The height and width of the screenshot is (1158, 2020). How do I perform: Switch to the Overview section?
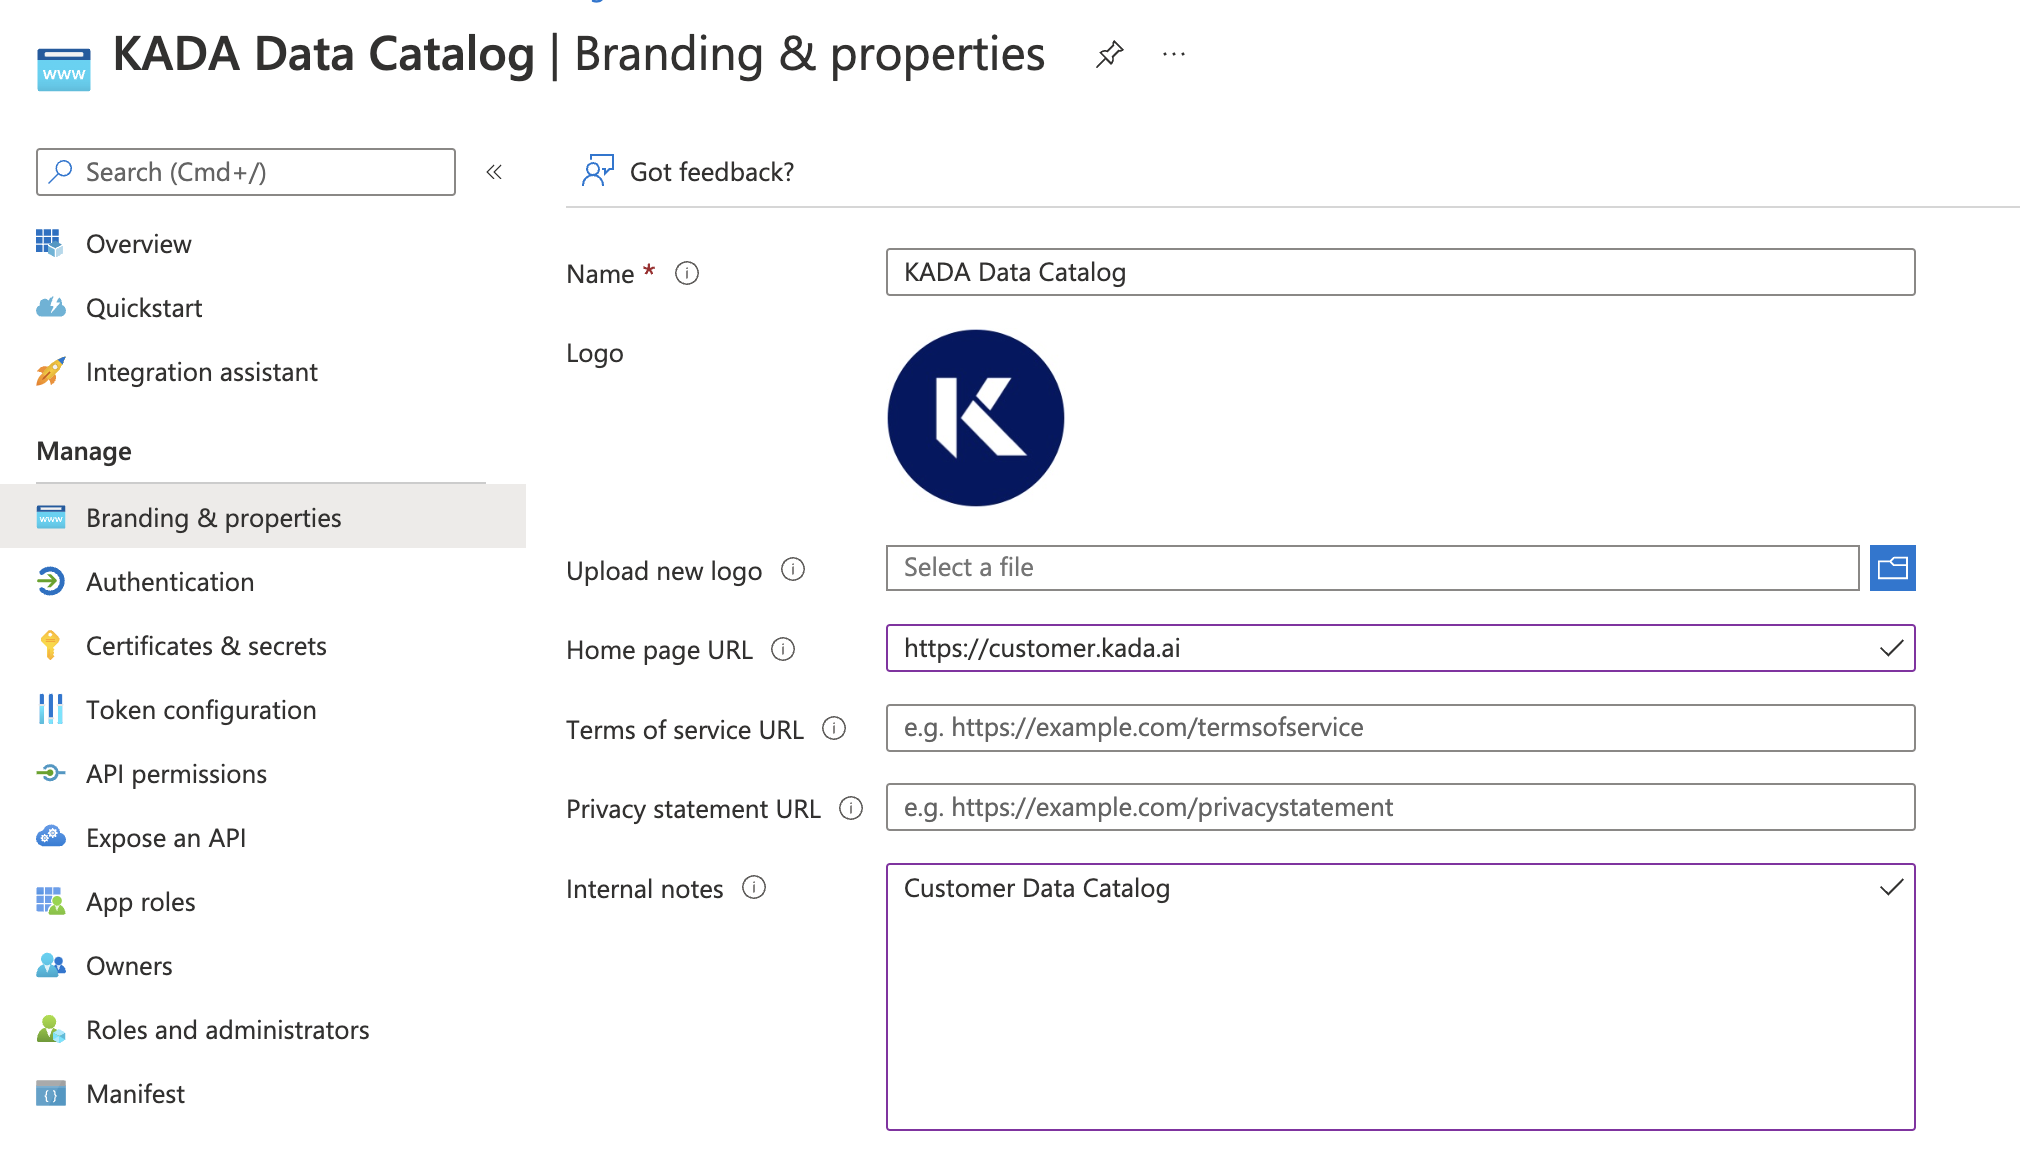[139, 243]
